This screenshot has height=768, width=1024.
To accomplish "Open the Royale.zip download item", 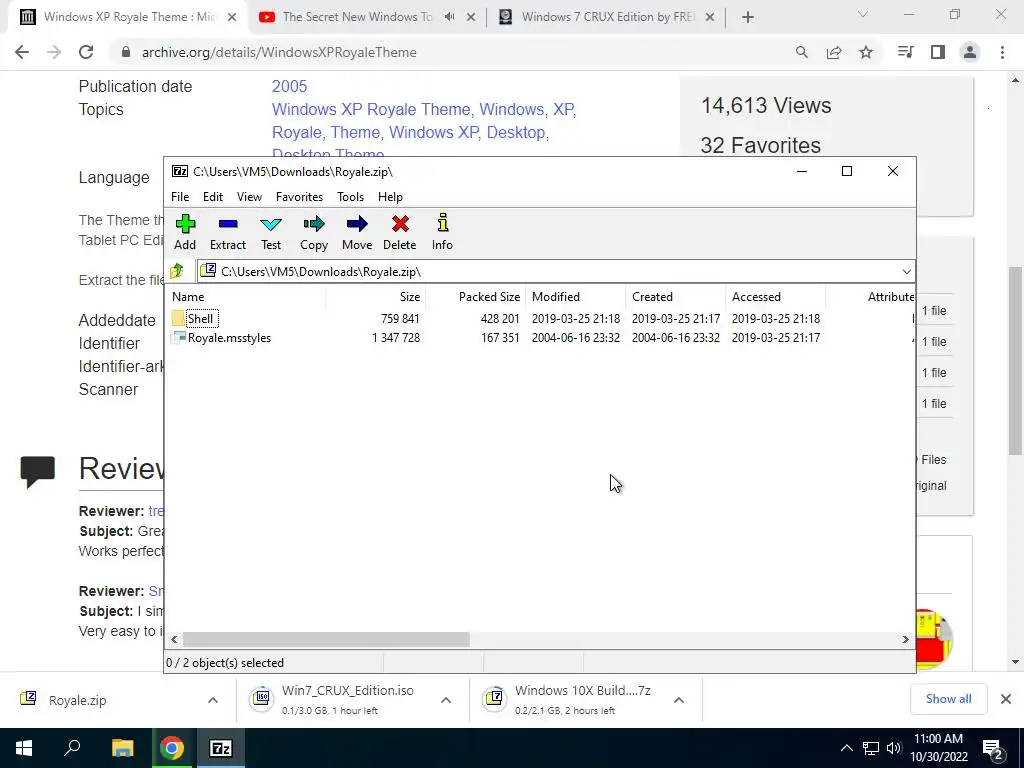I will [x=77, y=700].
